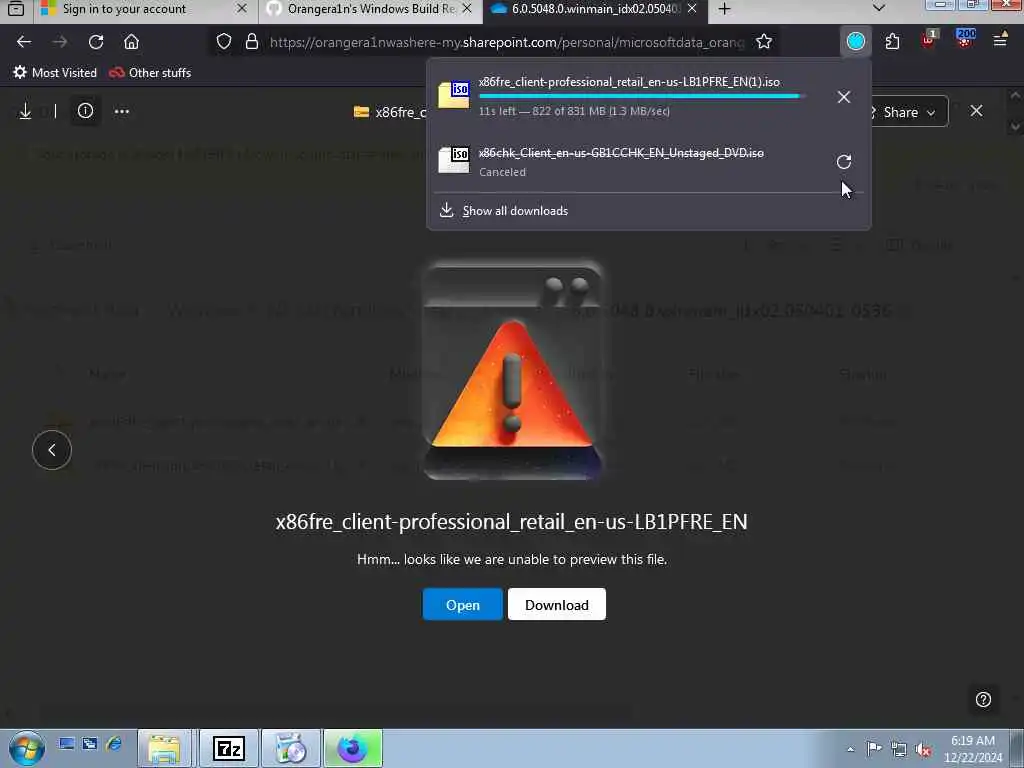
Task: Open the taskbar clock showing 6:19 AM
Action: [x=973, y=749]
